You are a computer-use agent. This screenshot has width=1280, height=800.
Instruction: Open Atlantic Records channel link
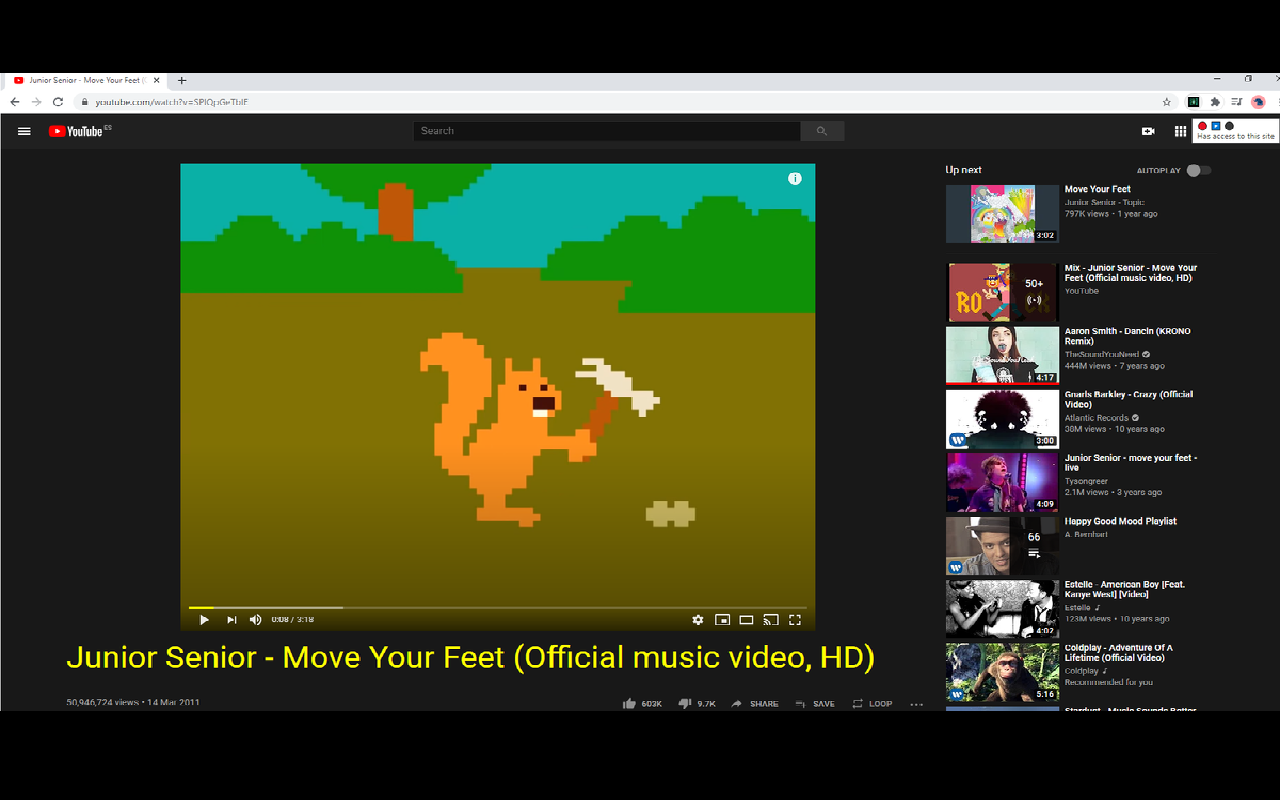(x=1096, y=418)
